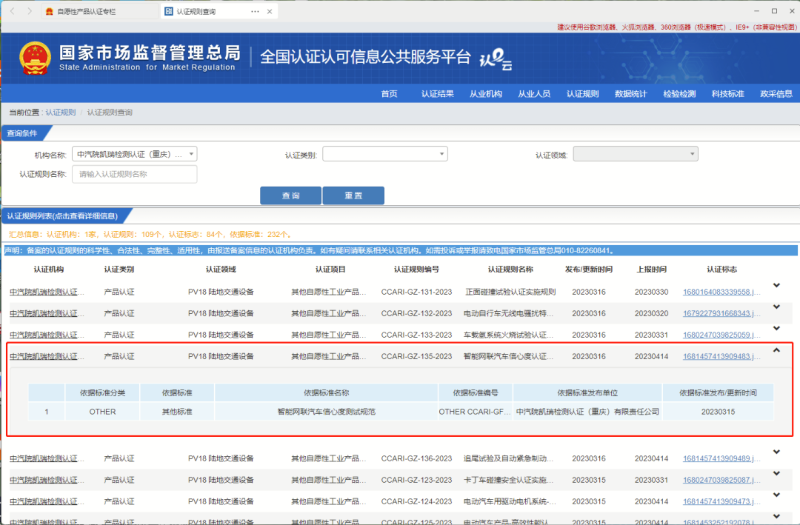Expand row CCARI-GZ-131-2023 with chevron arrow
The height and width of the screenshot is (525, 800).
click(x=777, y=291)
